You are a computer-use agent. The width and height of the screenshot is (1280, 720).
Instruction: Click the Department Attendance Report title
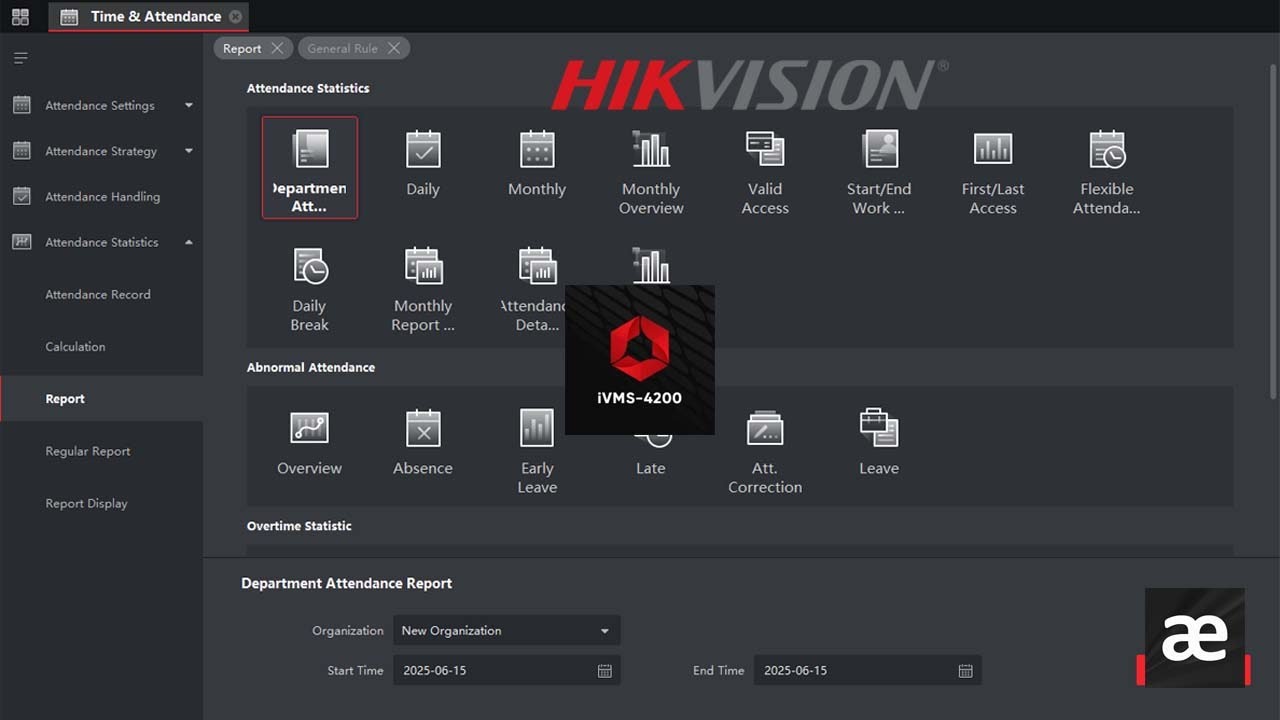(347, 583)
